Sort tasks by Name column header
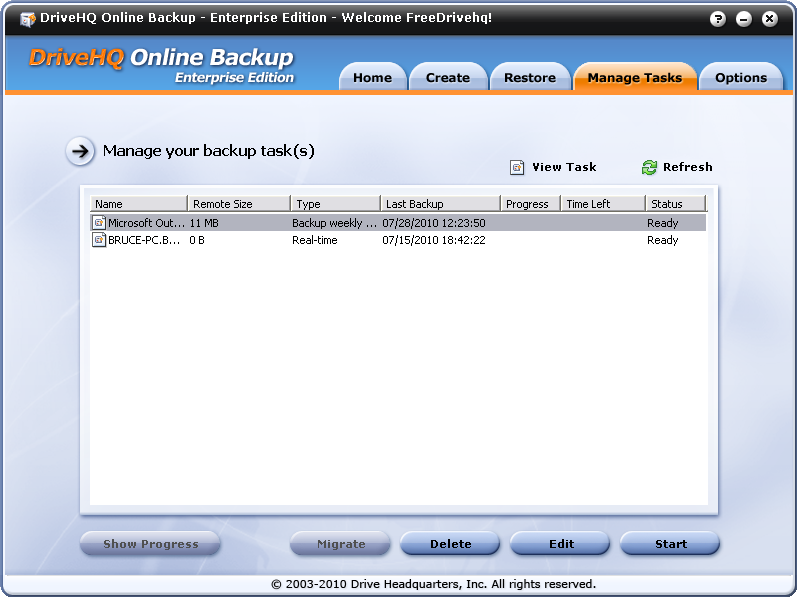This screenshot has height=597, width=797. tap(138, 204)
